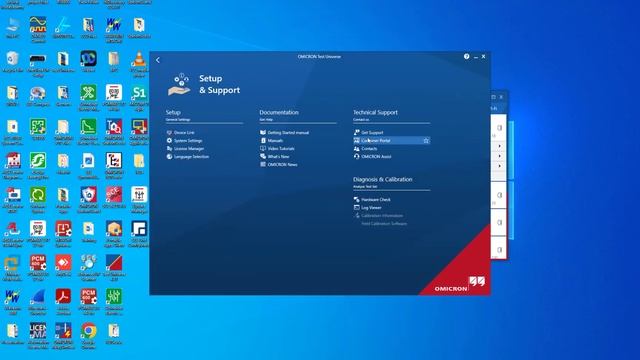Select the Recycle Bin desktop icon
The height and width of the screenshot is (360, 640).
13,62
